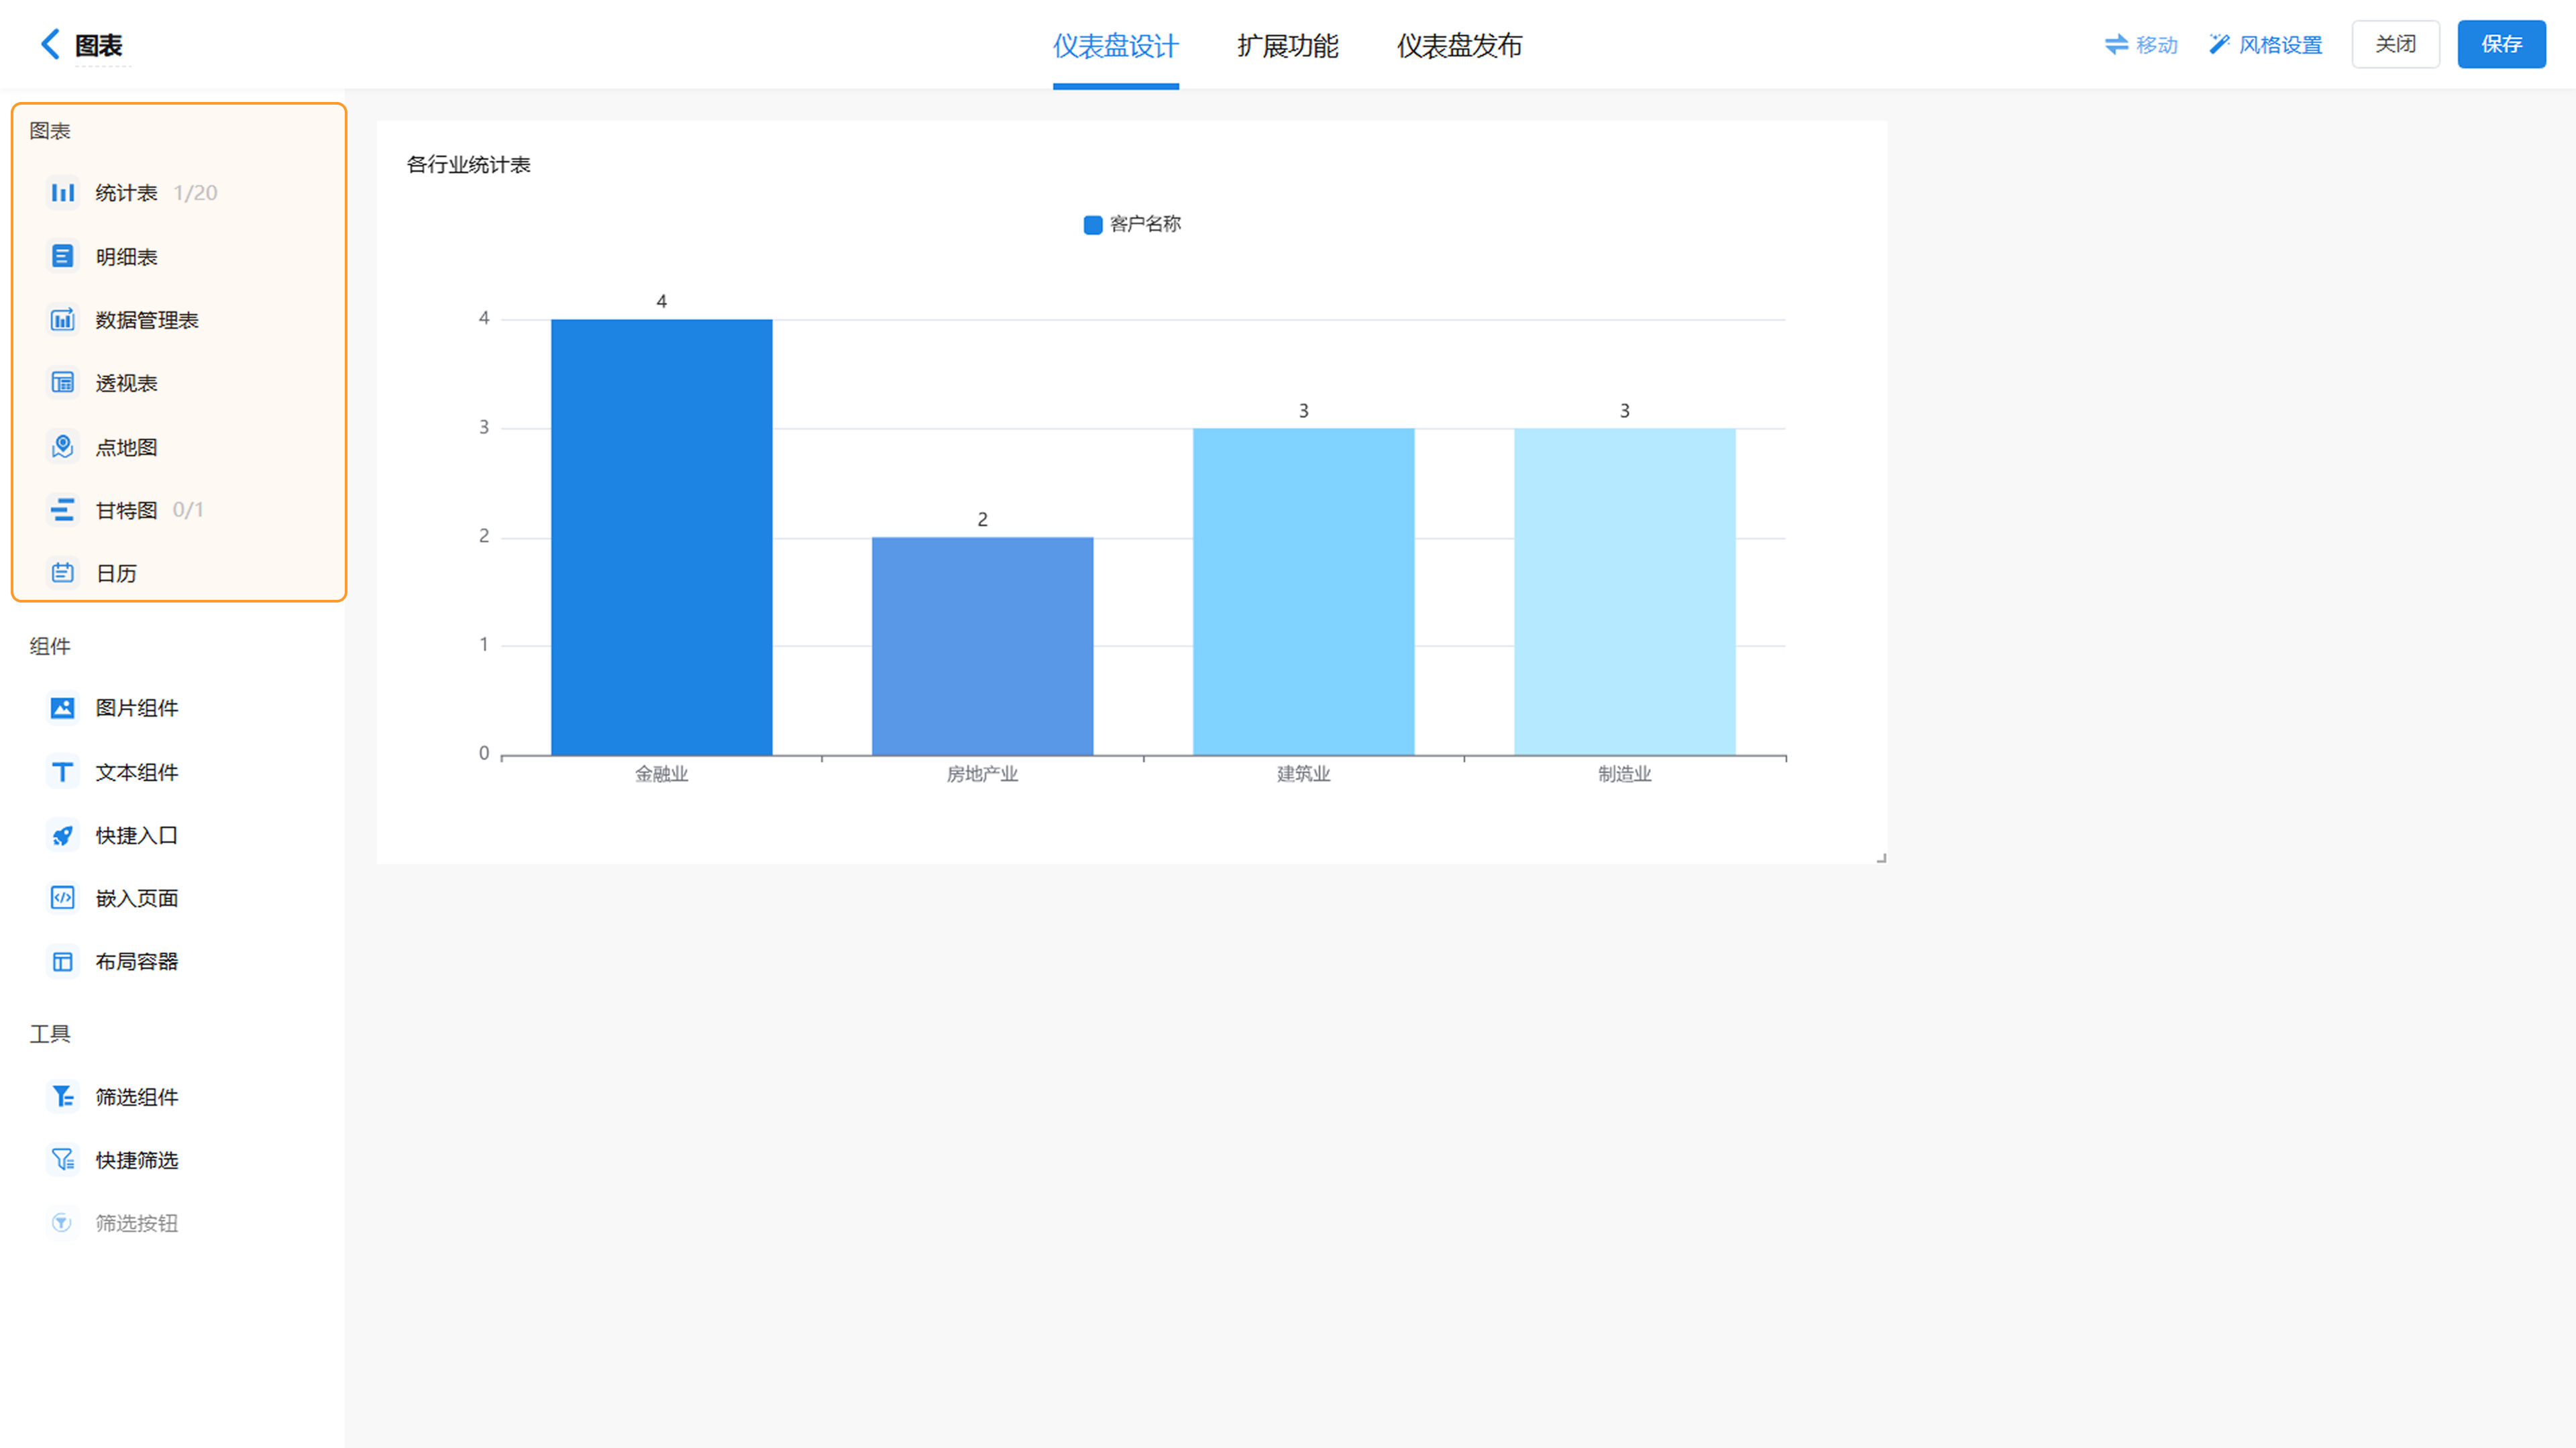The width and height of the screenshot is (2576, 1448).
Task: Click the 金融业 bar in chart
Action: (x=661, y=537)
